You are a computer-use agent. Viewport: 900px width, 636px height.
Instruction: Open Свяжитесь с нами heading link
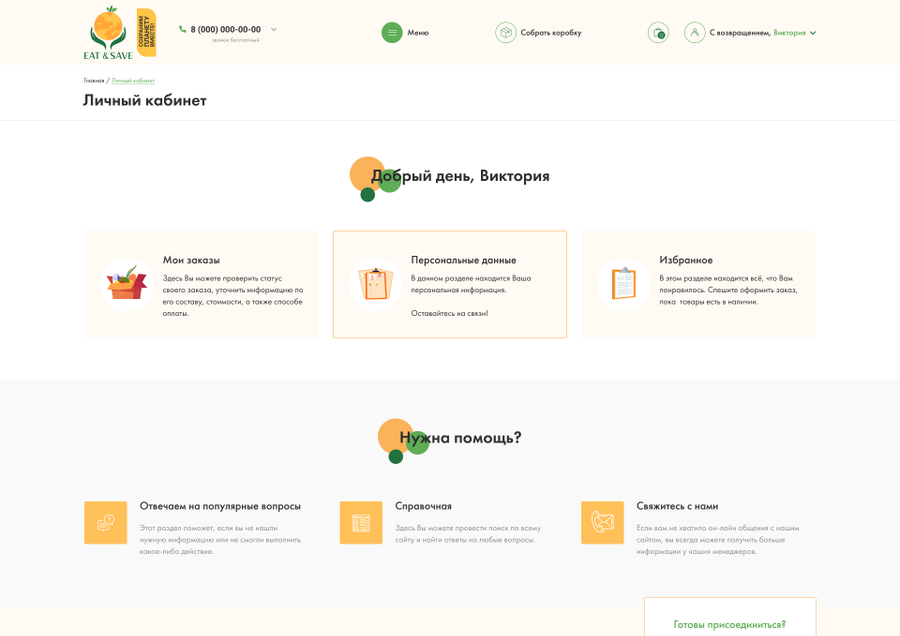point(677,506)
